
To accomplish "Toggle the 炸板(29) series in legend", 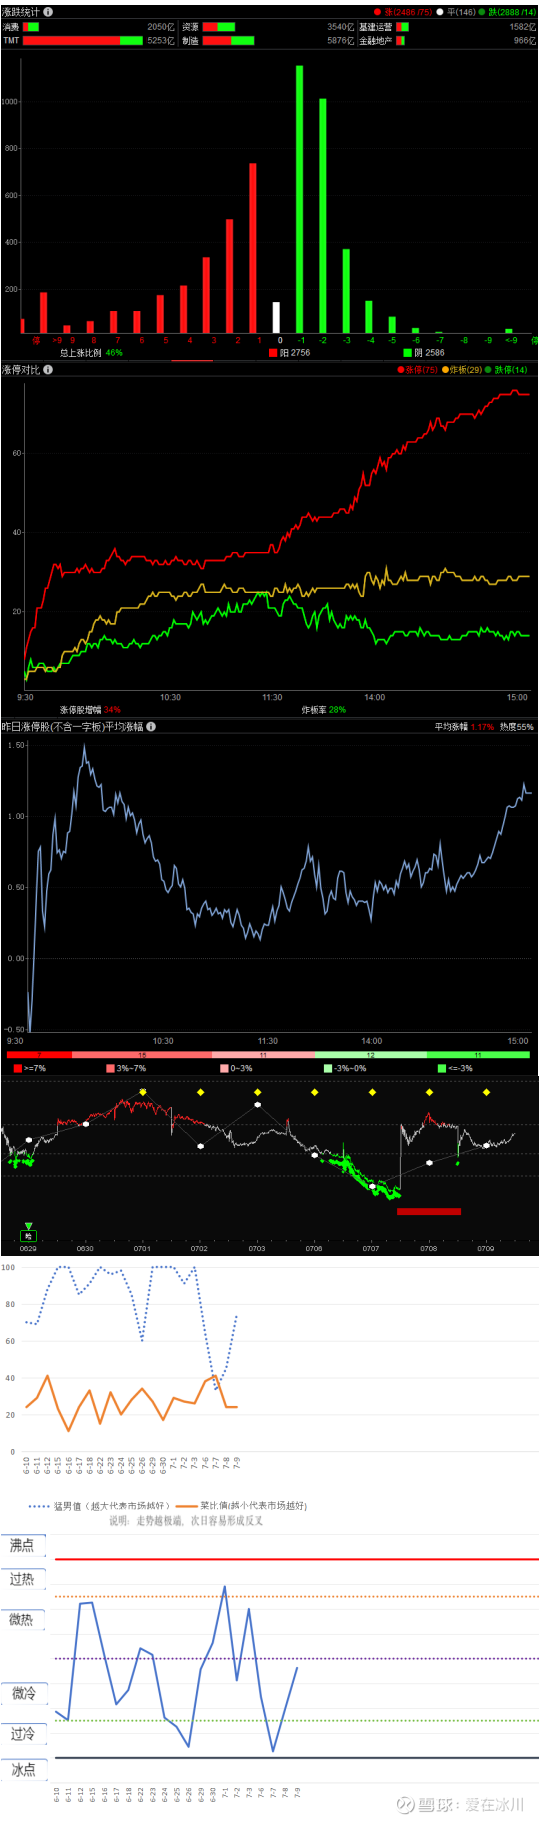I will pyautogui.click(x=462, y=370).
